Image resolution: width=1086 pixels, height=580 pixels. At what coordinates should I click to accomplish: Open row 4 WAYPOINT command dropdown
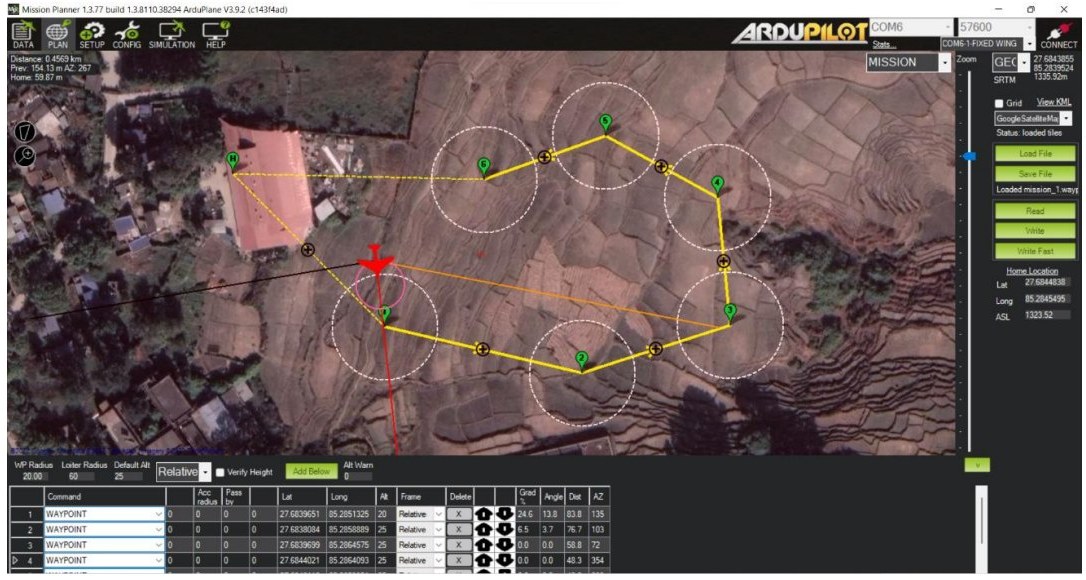(104, 560)
